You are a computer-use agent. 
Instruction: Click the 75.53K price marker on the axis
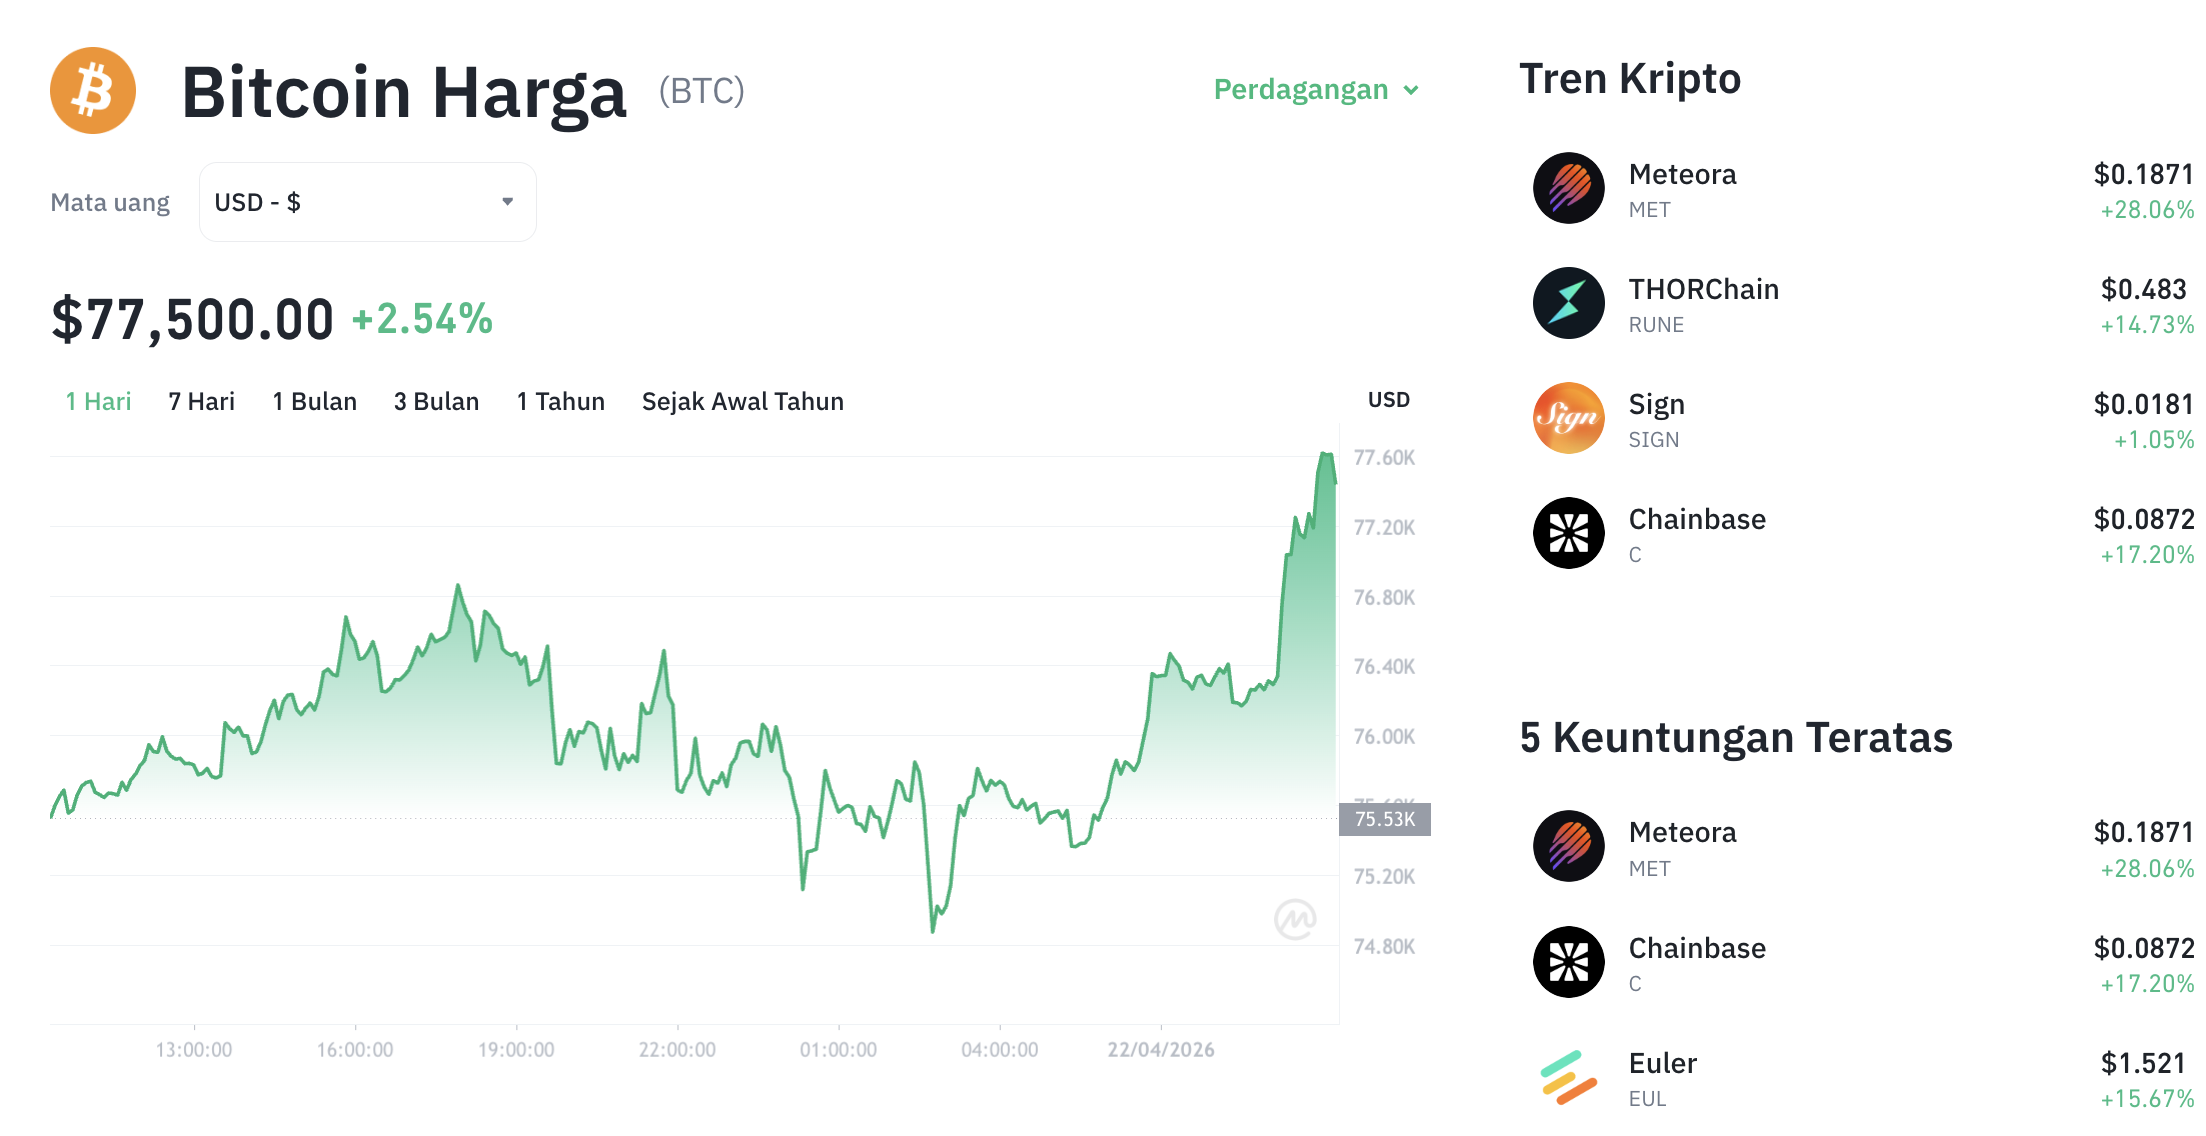[x=1386, y=819]
